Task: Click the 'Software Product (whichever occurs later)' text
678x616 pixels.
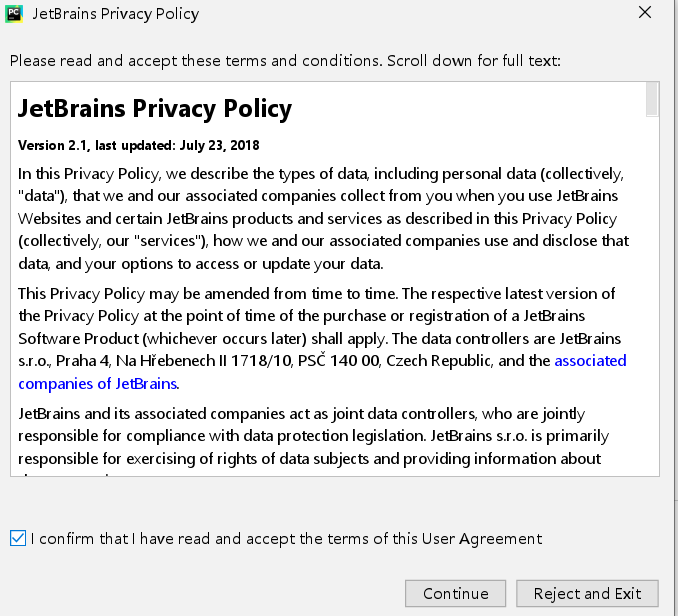Action: tap(162, 338)
